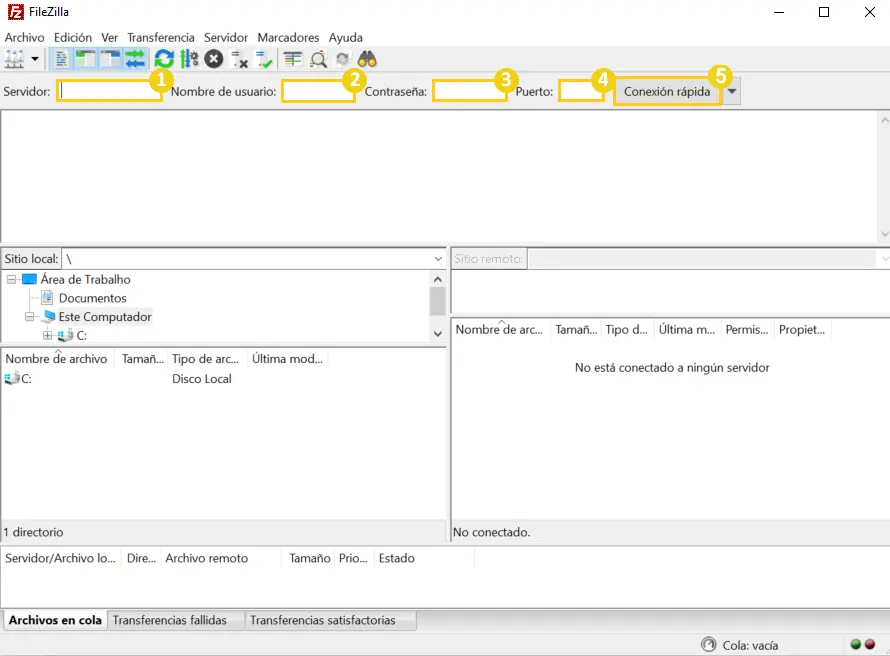
Task: Click the FileZilla logo in the title bar
Action: 16,12
